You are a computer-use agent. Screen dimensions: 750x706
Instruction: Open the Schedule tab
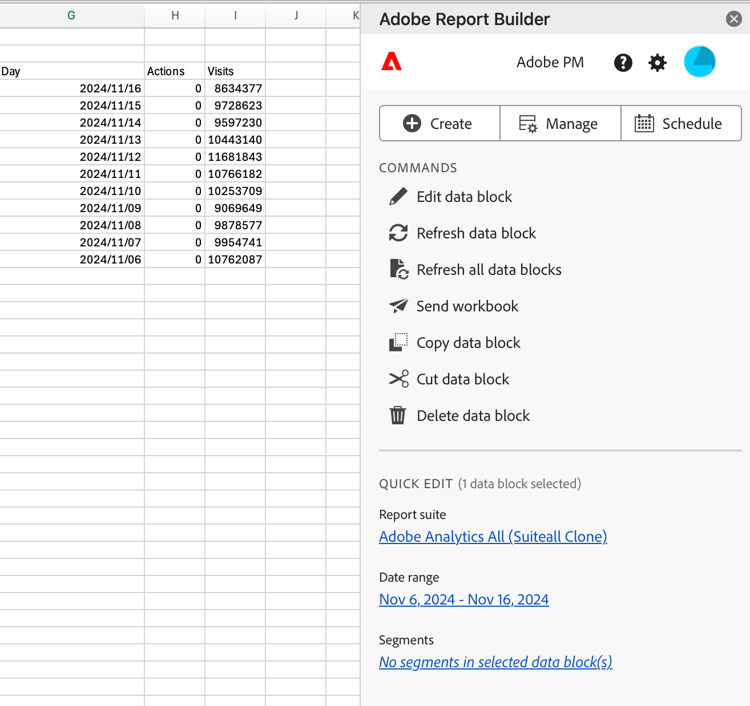pos(679,124)
